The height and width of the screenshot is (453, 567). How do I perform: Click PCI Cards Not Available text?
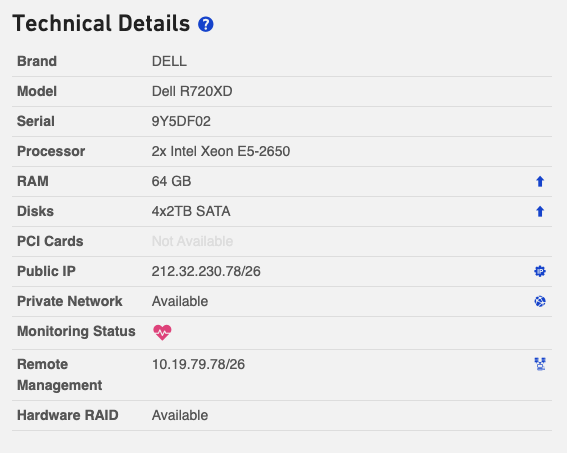tap(192, 241)
